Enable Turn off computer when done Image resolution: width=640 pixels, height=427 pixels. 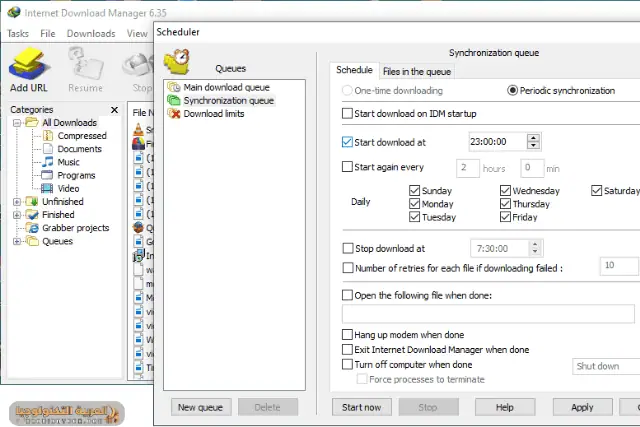(347, 364)
